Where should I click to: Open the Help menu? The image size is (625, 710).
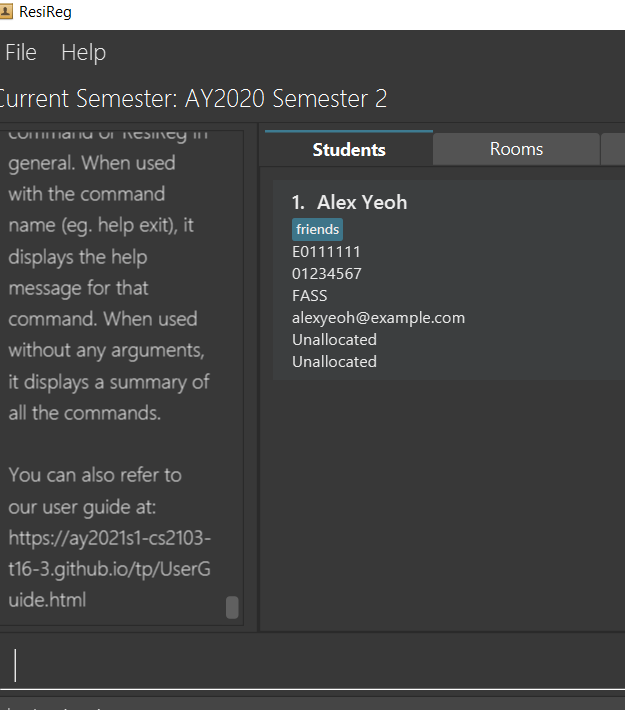[84, 53]
